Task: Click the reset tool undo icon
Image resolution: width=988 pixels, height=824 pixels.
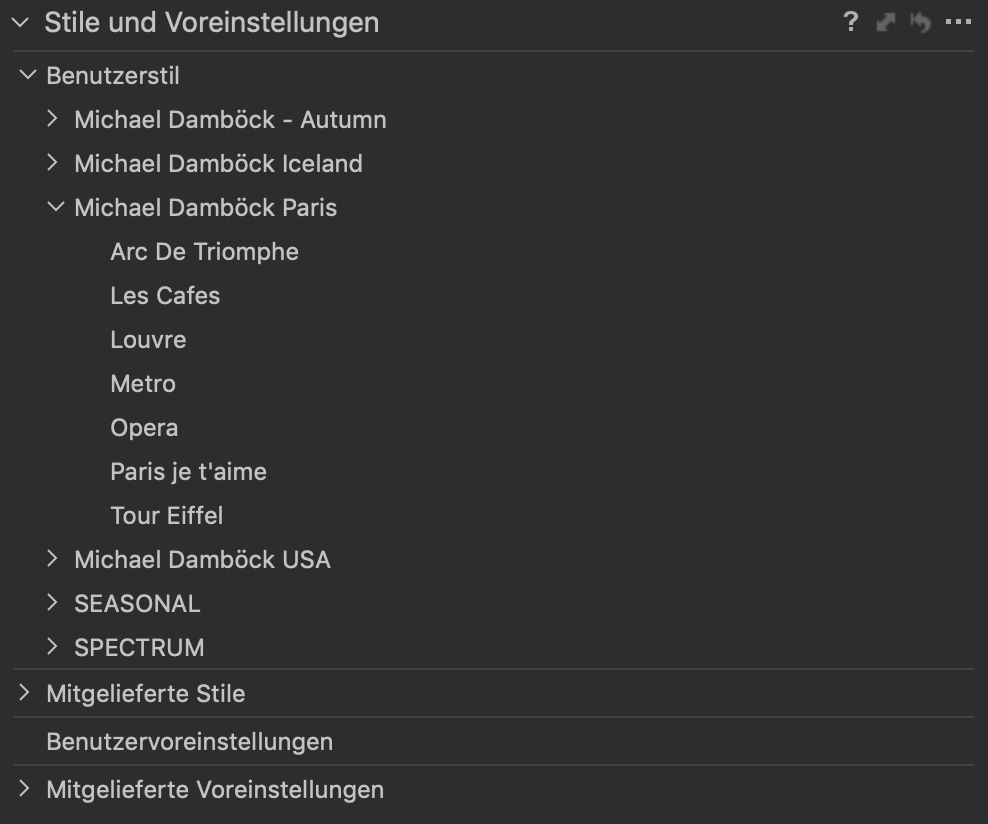Action: tap(920, 22)
